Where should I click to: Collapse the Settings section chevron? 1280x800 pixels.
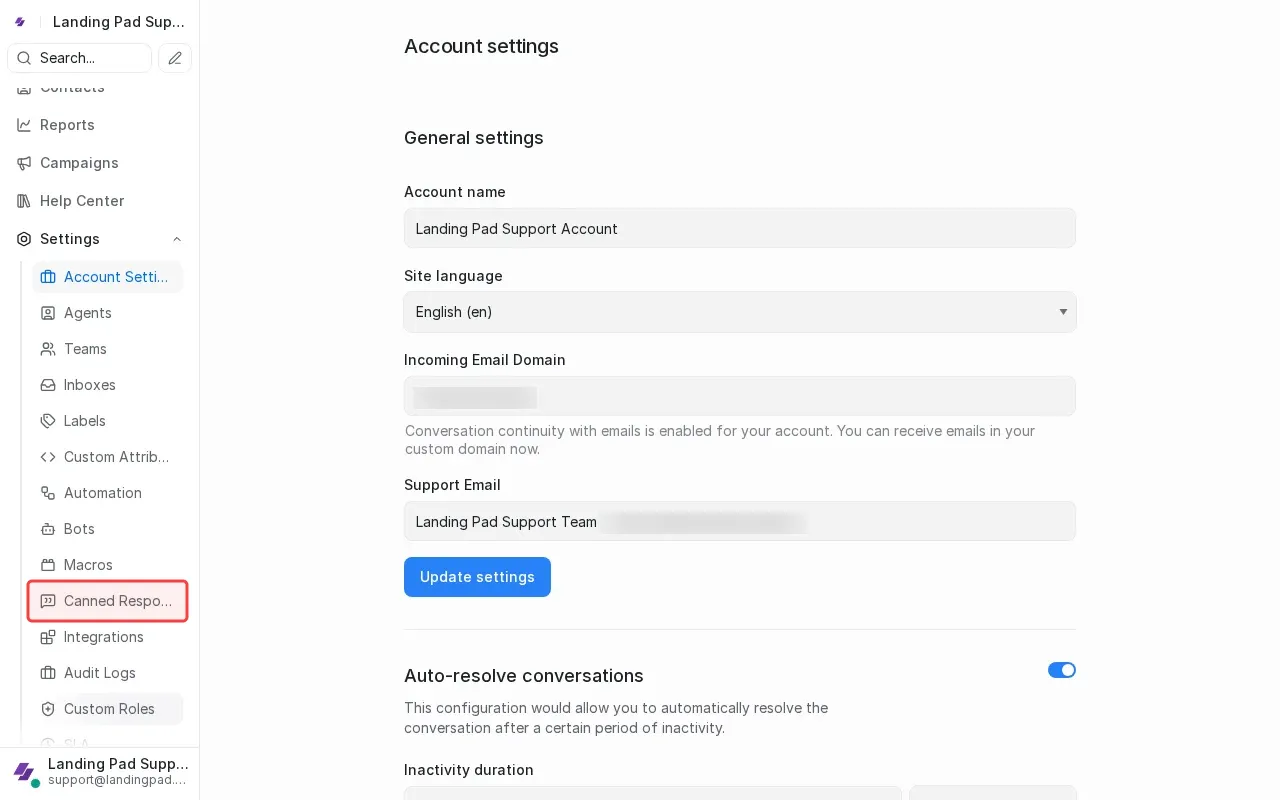point(177,239)
